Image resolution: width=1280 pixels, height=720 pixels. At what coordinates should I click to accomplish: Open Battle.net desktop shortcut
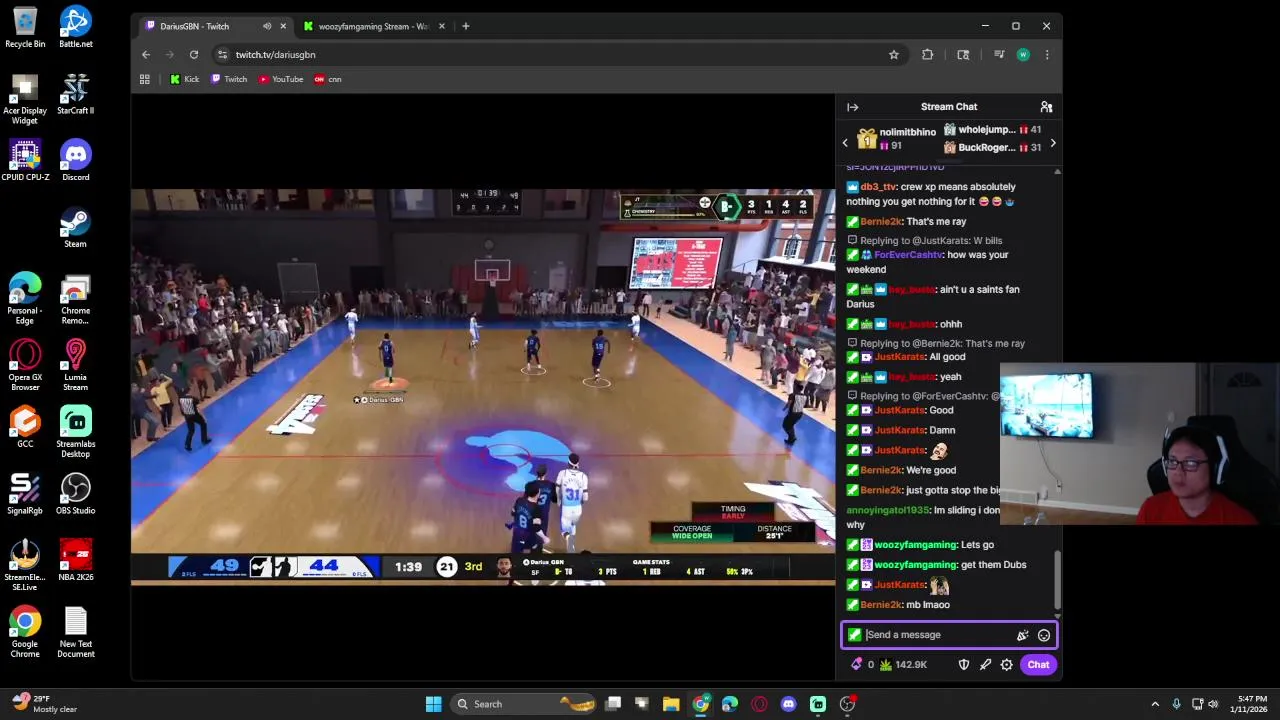pos(75,27)
